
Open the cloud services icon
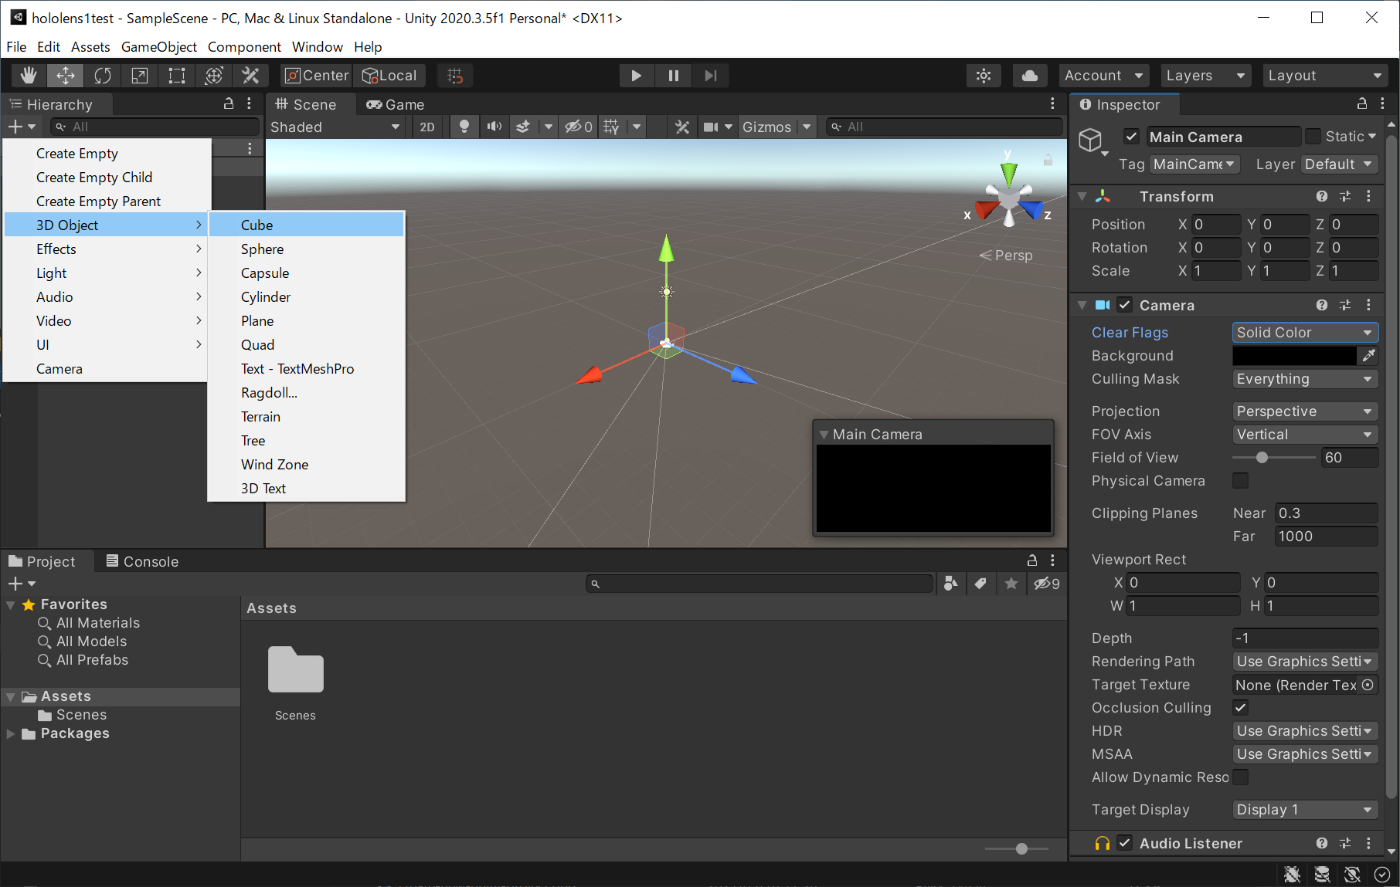pos(1029,75)
